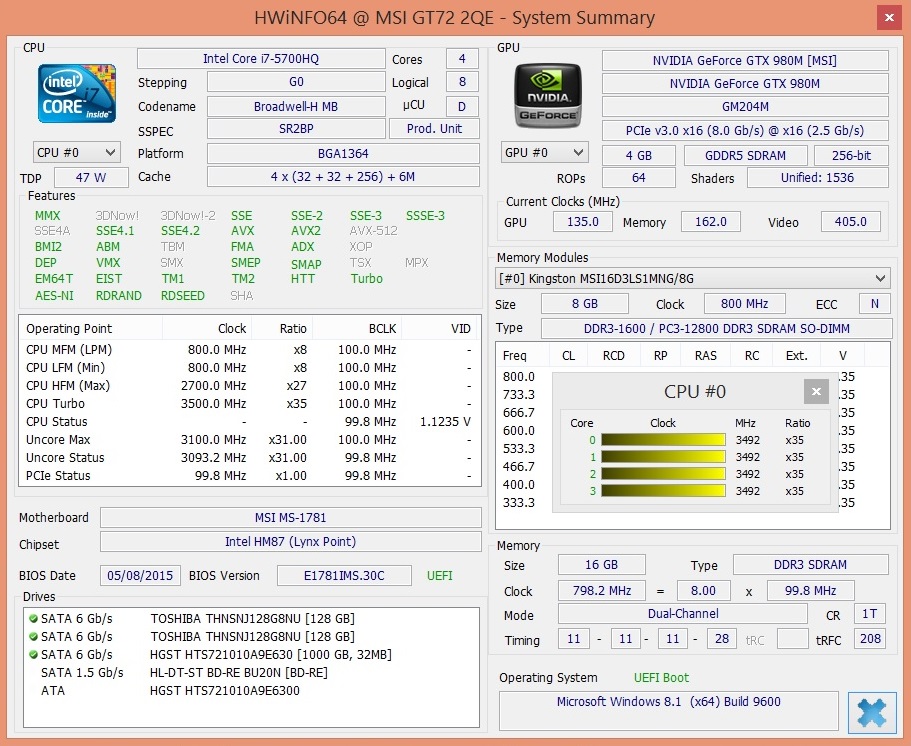Select the "PCIe Status" row
Image resolution: width=911 pixels, height=746 pixels.
(250, 476)
